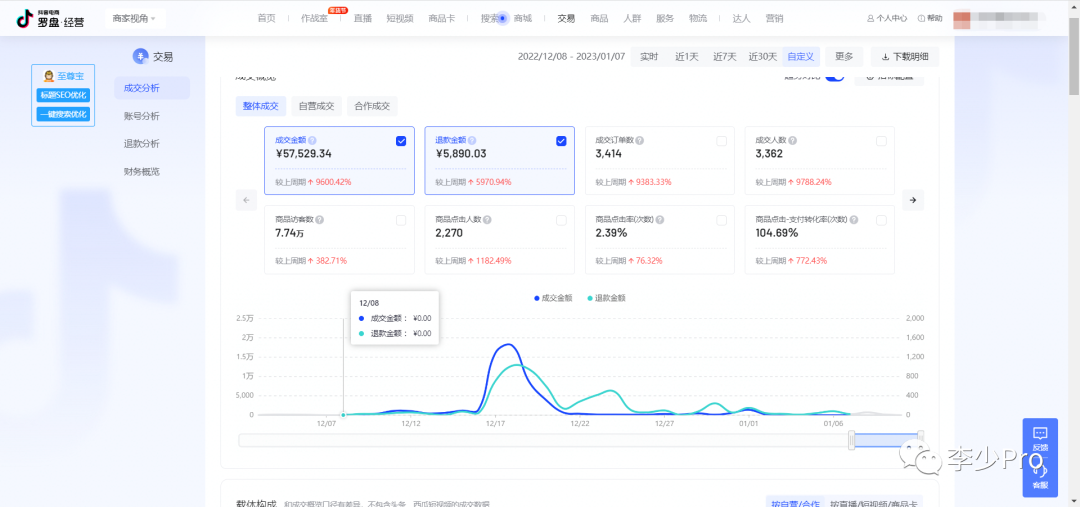Click the 至尊宝 plugin avatar icon

coord(49,76)
